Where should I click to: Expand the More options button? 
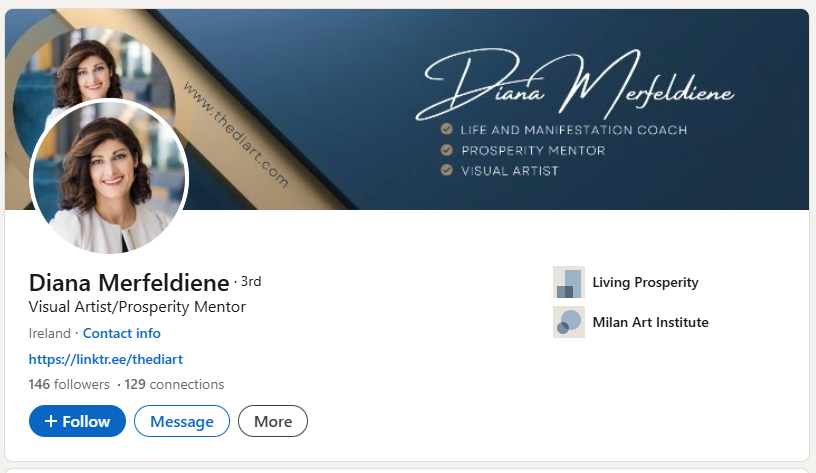pos(273,421)
